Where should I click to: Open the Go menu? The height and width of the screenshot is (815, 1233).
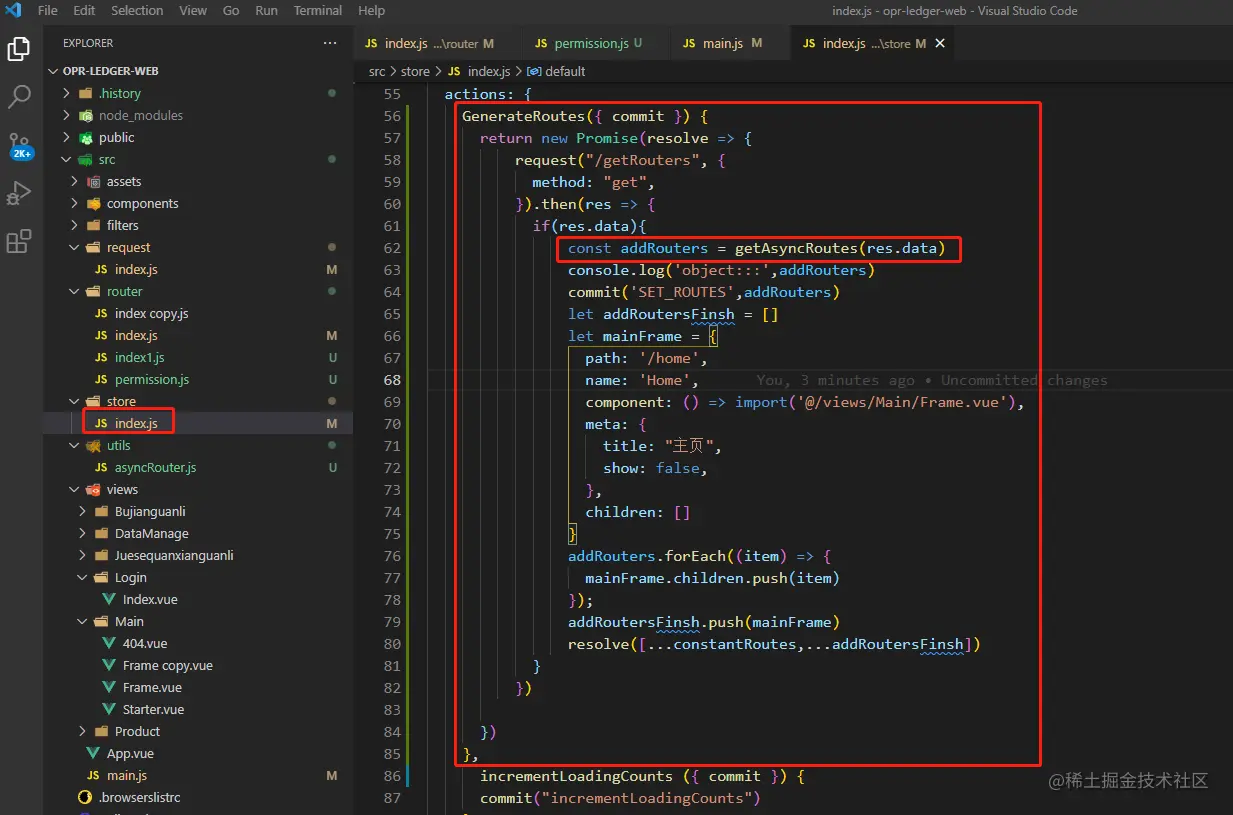coord(231,10)
